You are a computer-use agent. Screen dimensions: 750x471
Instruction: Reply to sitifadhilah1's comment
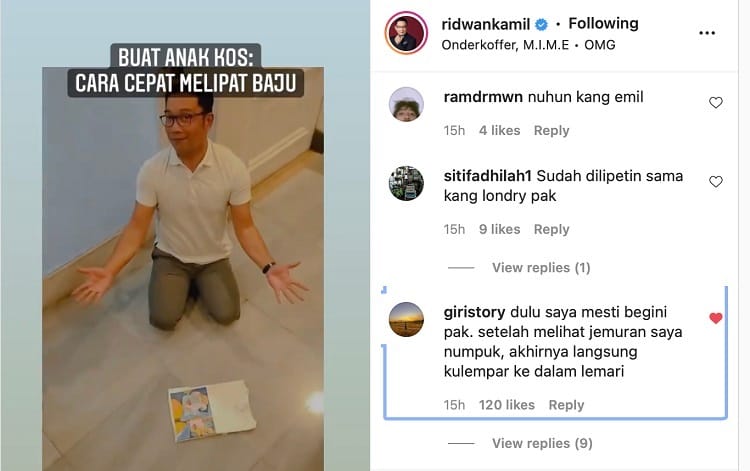(x=551, y=230)
